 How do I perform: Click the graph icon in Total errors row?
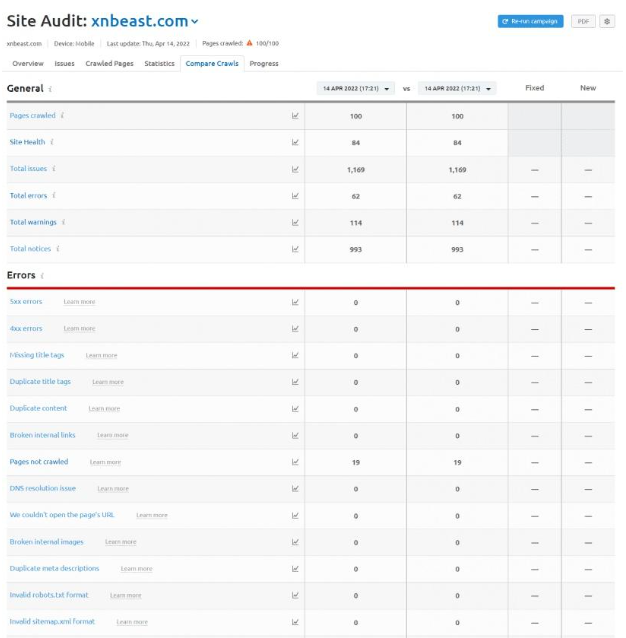click(x=295, y=196)
